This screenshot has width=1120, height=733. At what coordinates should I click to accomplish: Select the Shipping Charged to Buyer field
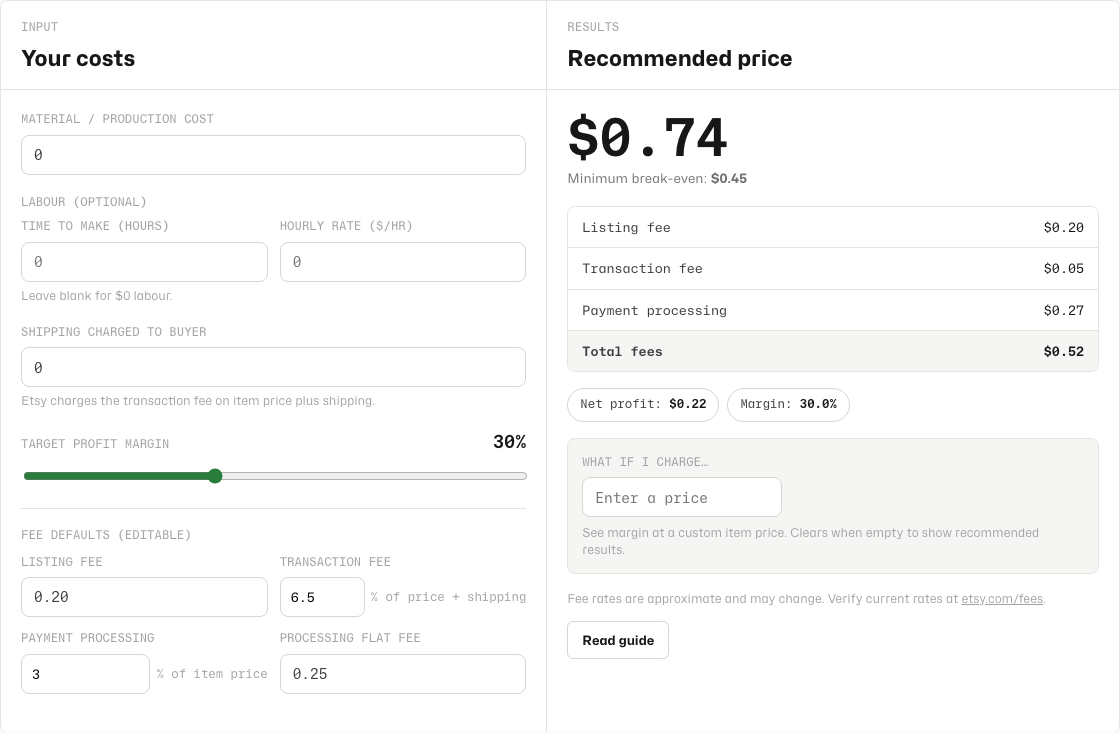(x=273, y=367)
